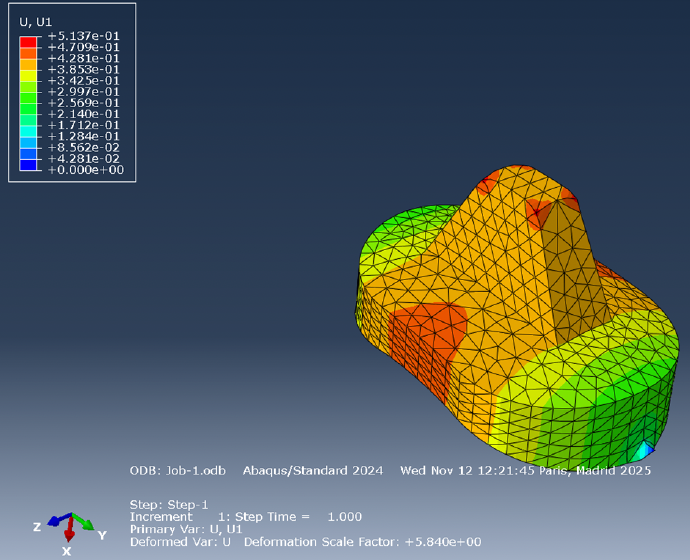This screenshot has width=690, height=560.
Task: Click the legend value +2.140e-01
Action: tap(84, 114)
